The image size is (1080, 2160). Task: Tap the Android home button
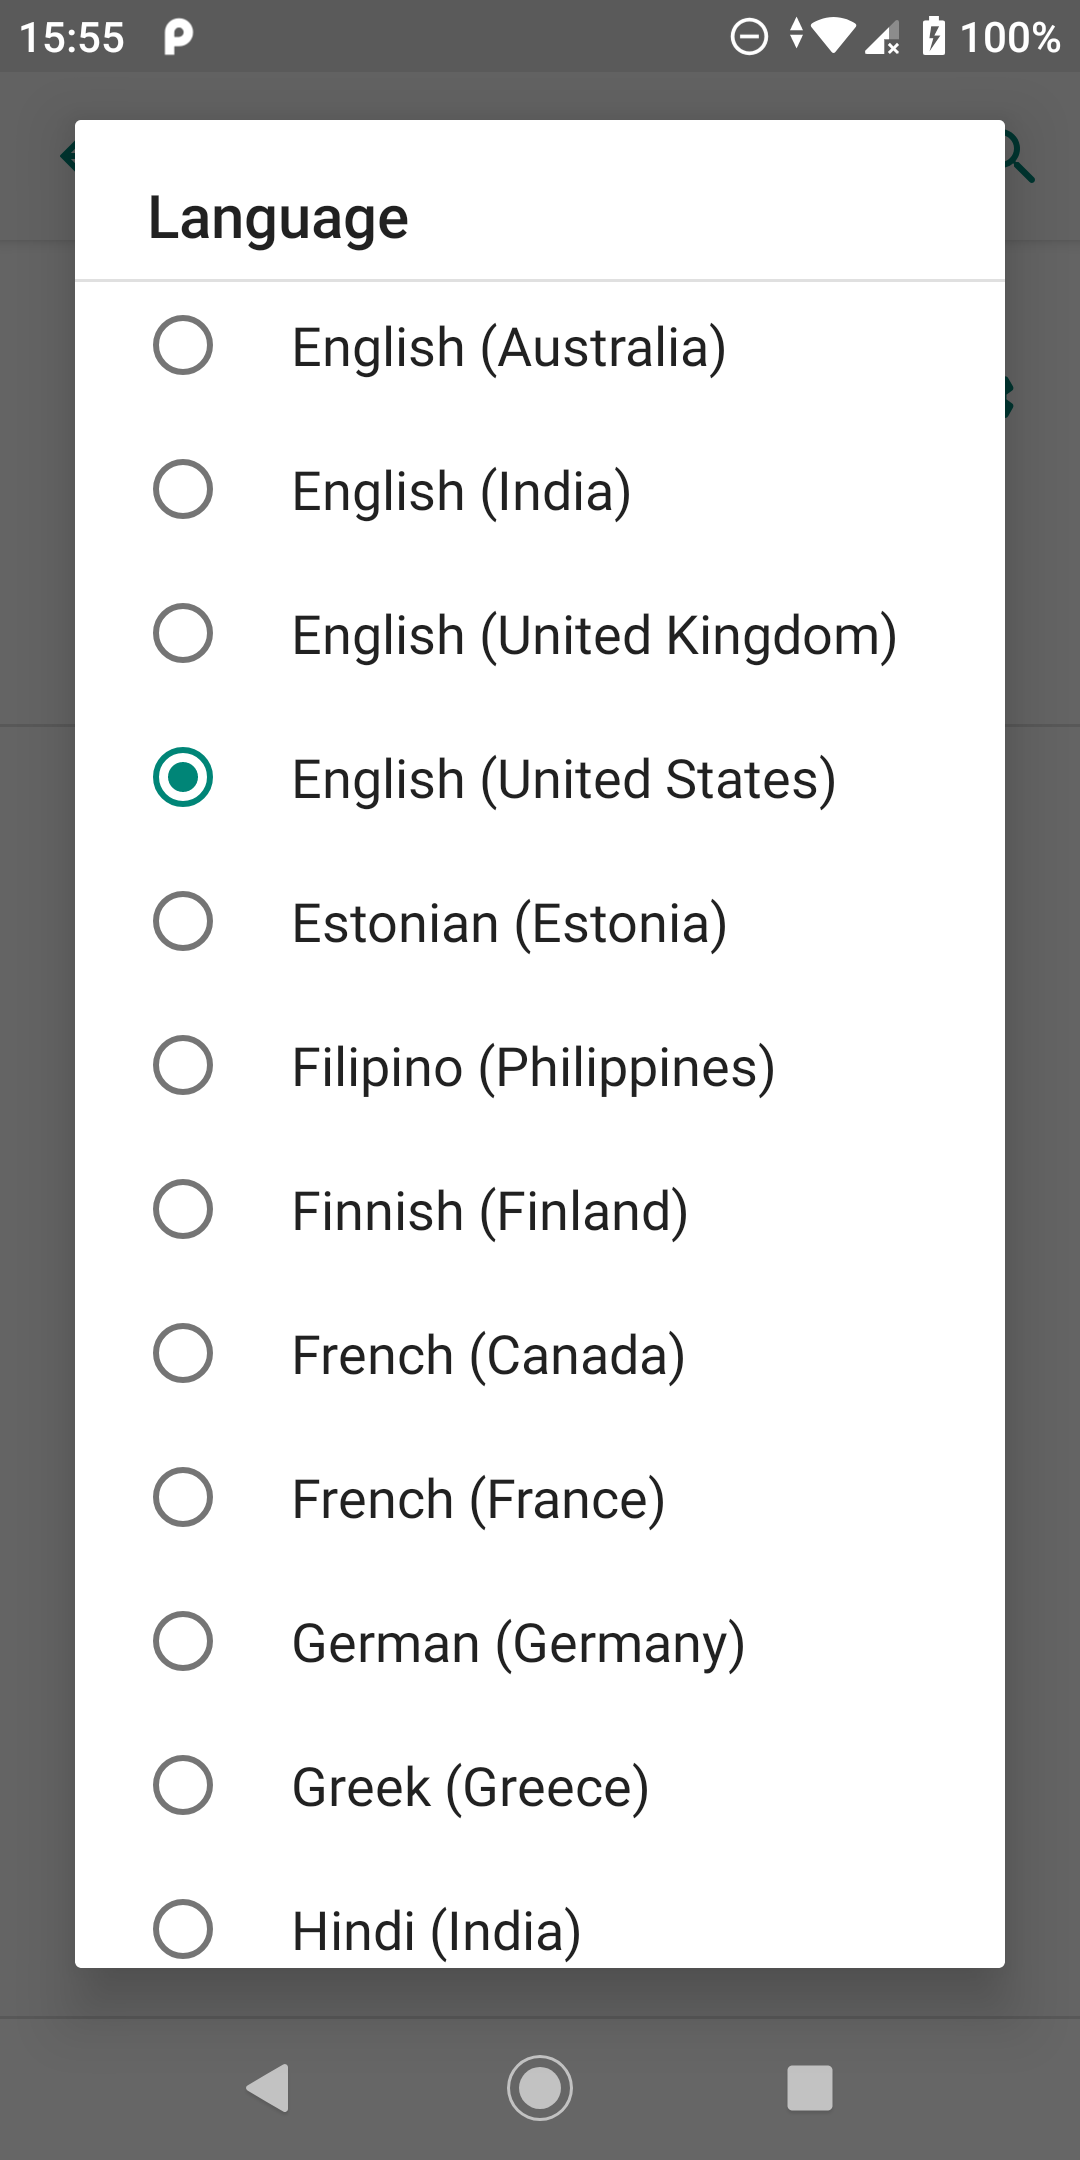tap(540, 2088)
